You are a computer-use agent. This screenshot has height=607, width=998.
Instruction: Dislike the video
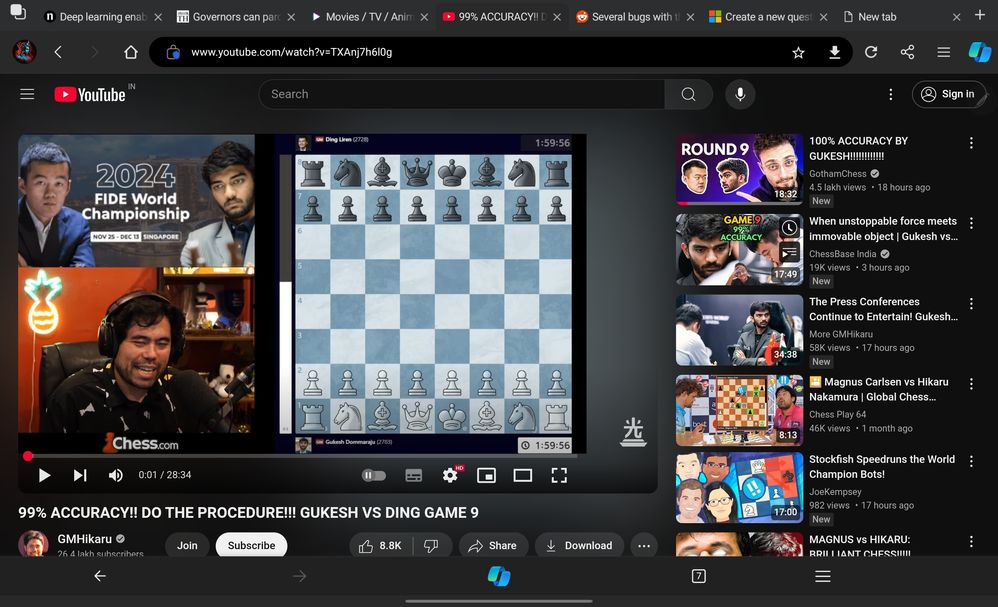432,546
